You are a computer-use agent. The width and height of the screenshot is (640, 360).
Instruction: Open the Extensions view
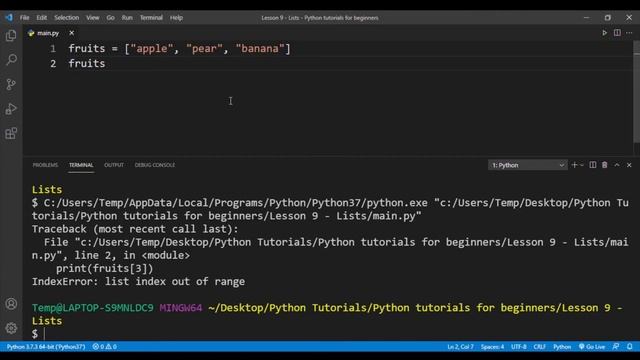(x=11, y=133)
